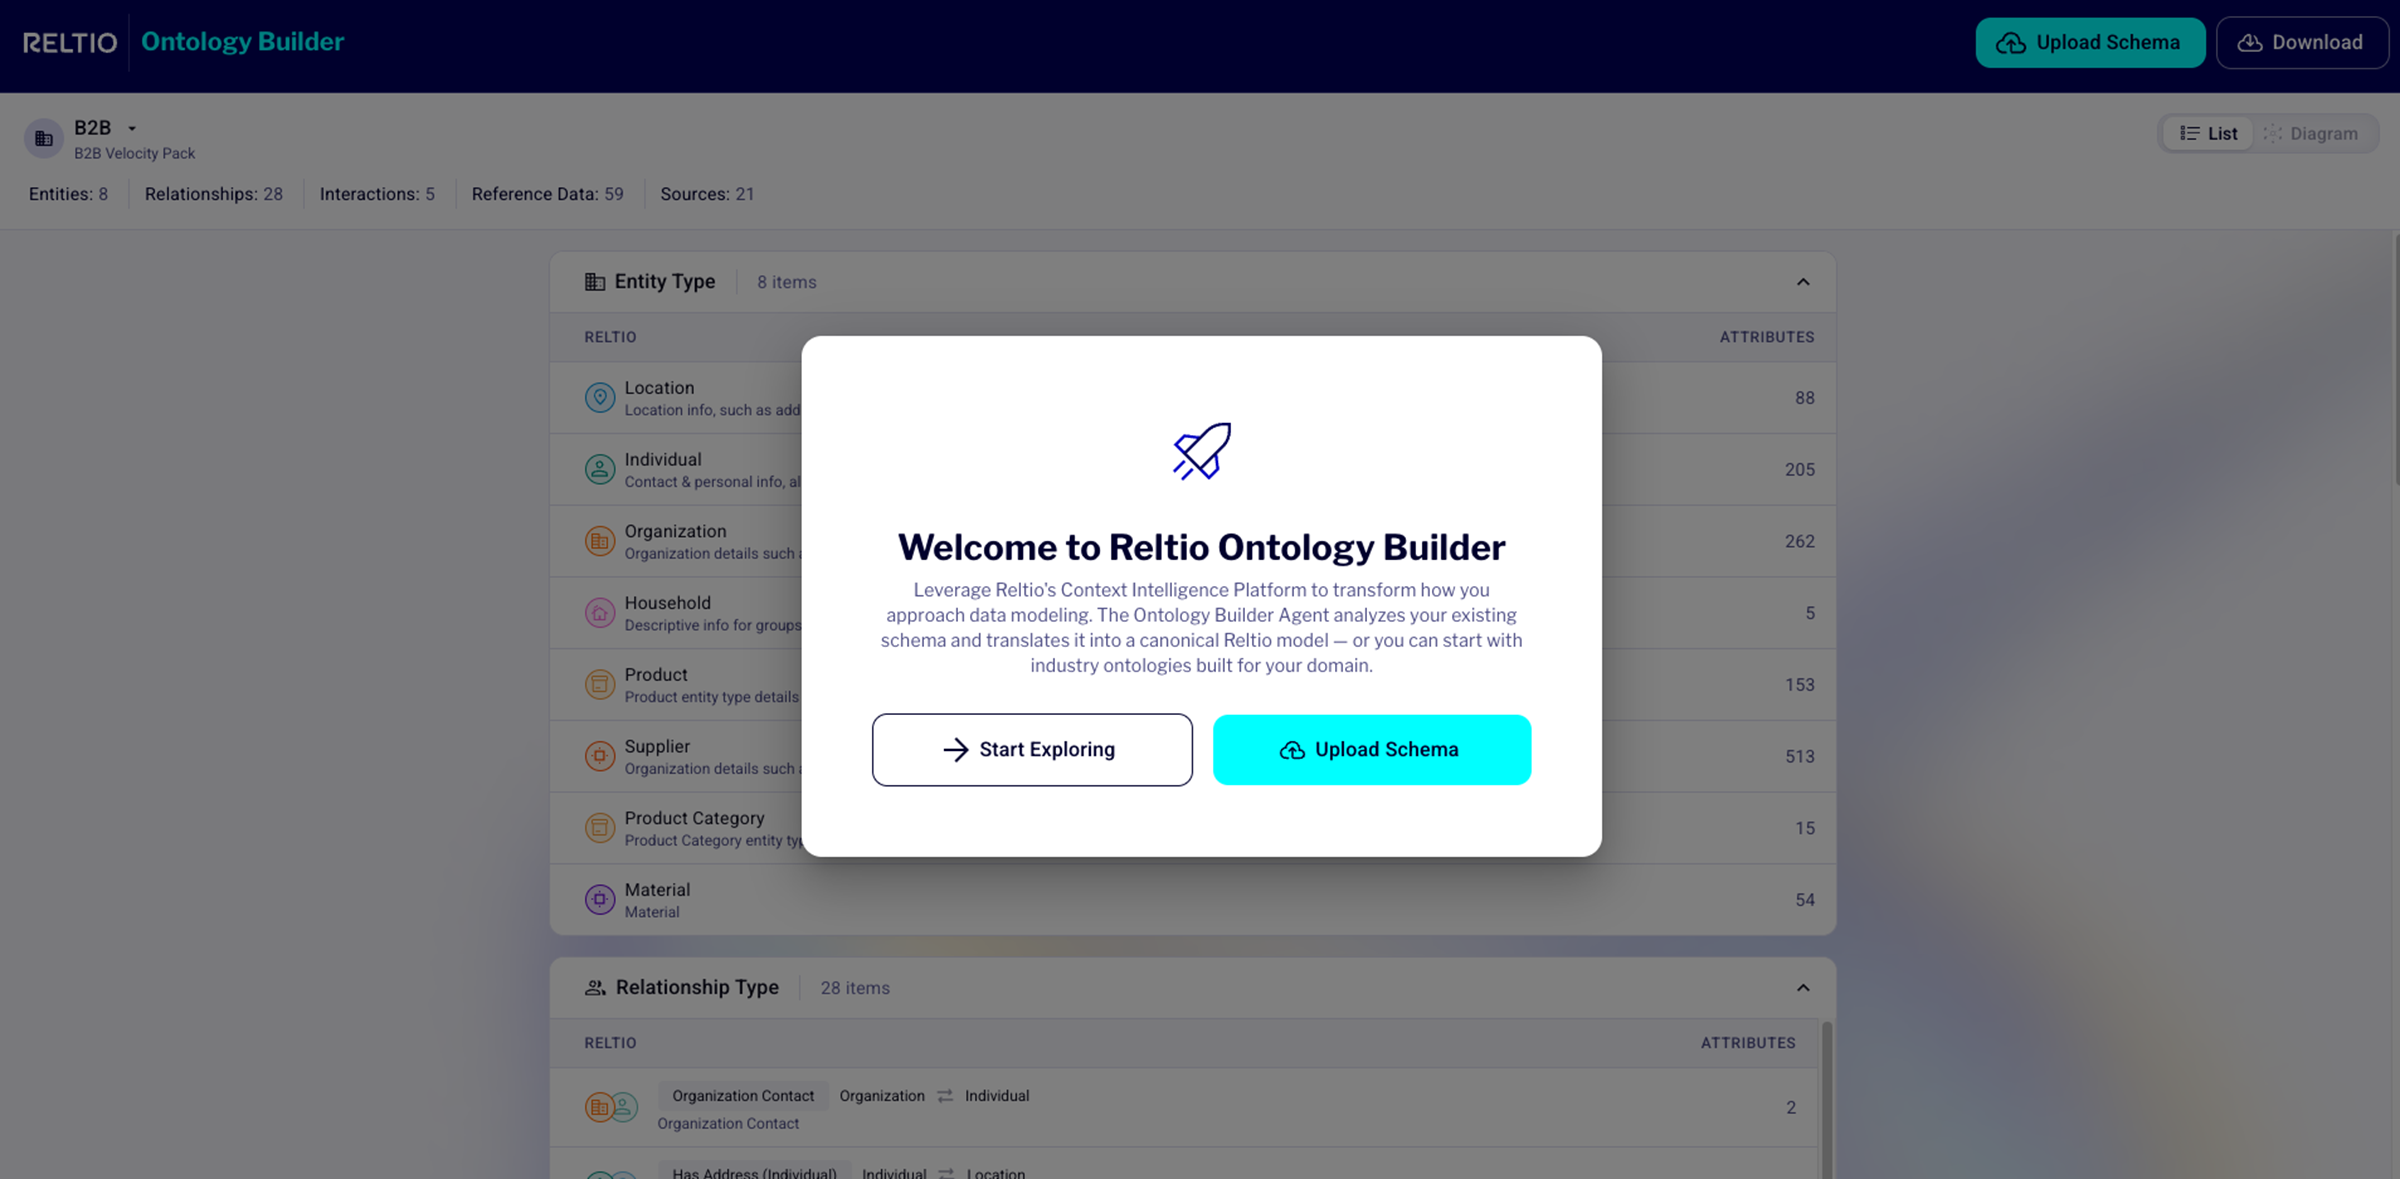Select the Location entity row name
Screen dimensions: 2400x1179
(659, 388)
